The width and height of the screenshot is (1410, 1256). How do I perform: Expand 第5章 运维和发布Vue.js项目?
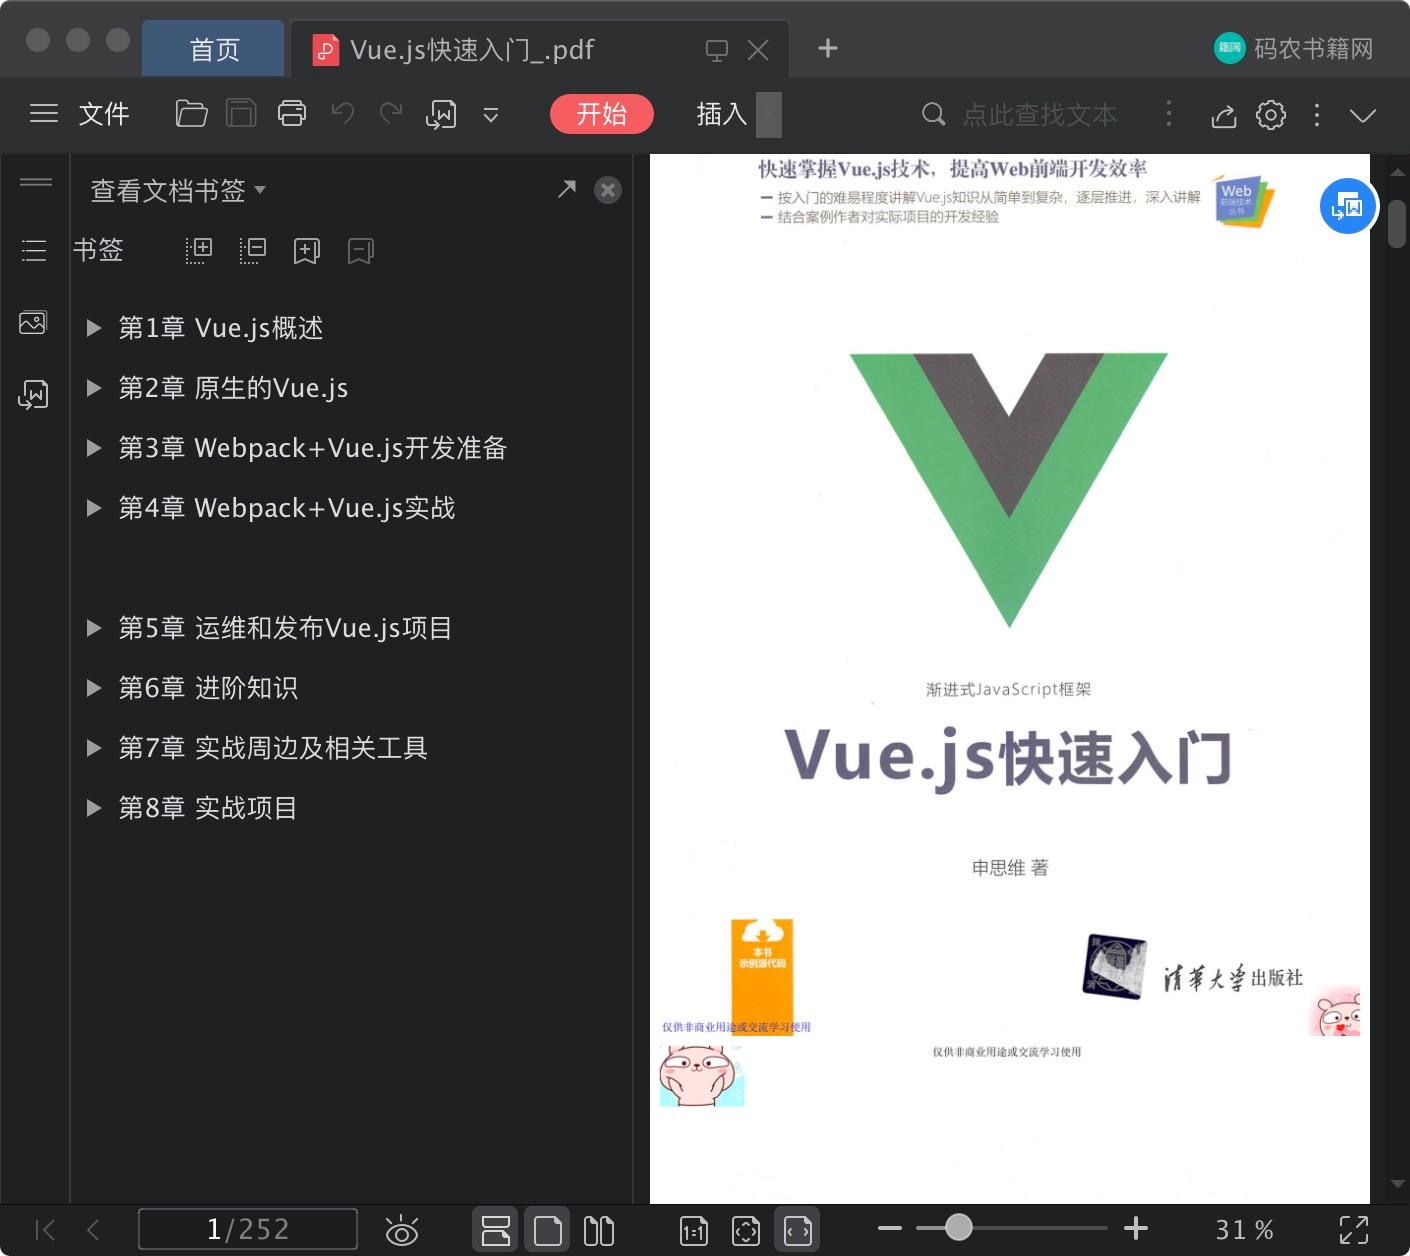[94, 628]
